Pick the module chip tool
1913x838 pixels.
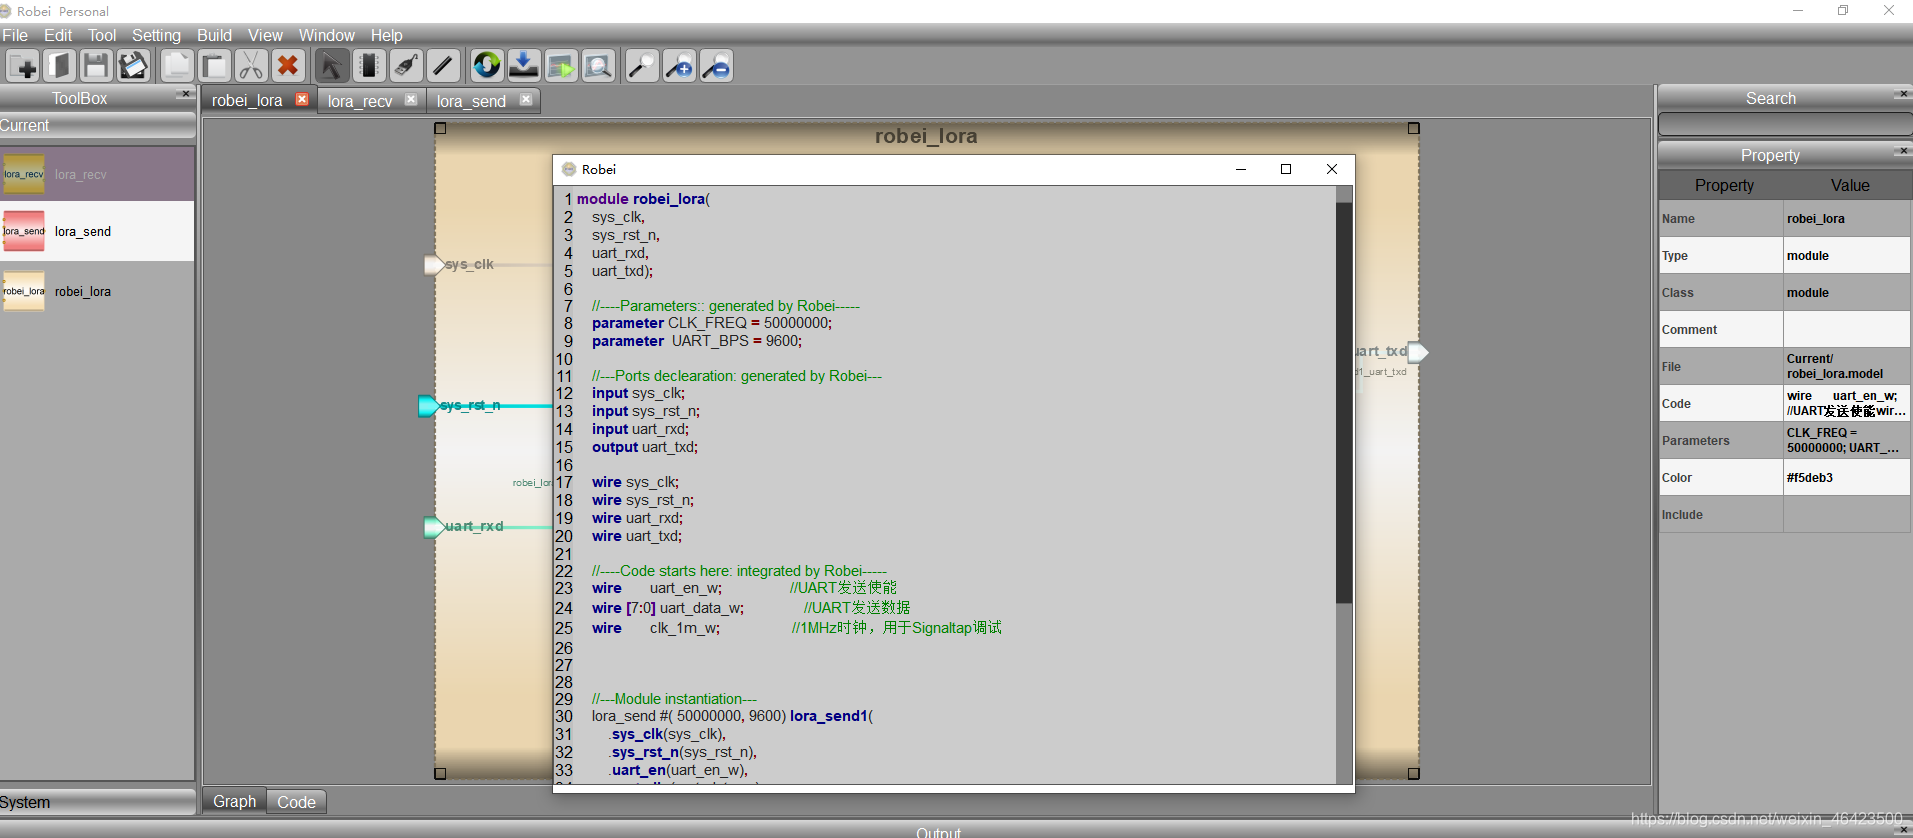click(x=369, y=66)
